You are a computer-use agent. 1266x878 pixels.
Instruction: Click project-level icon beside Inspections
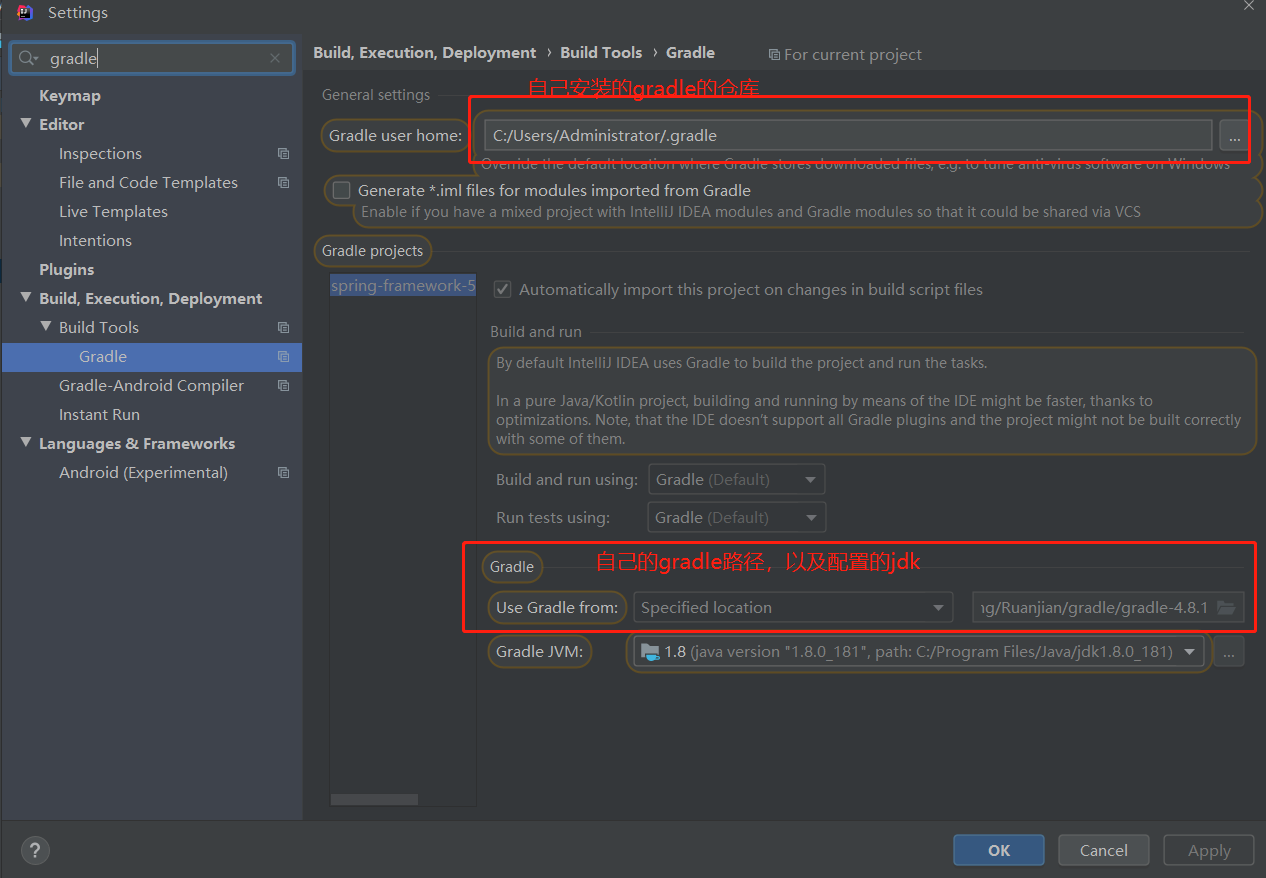284,154
